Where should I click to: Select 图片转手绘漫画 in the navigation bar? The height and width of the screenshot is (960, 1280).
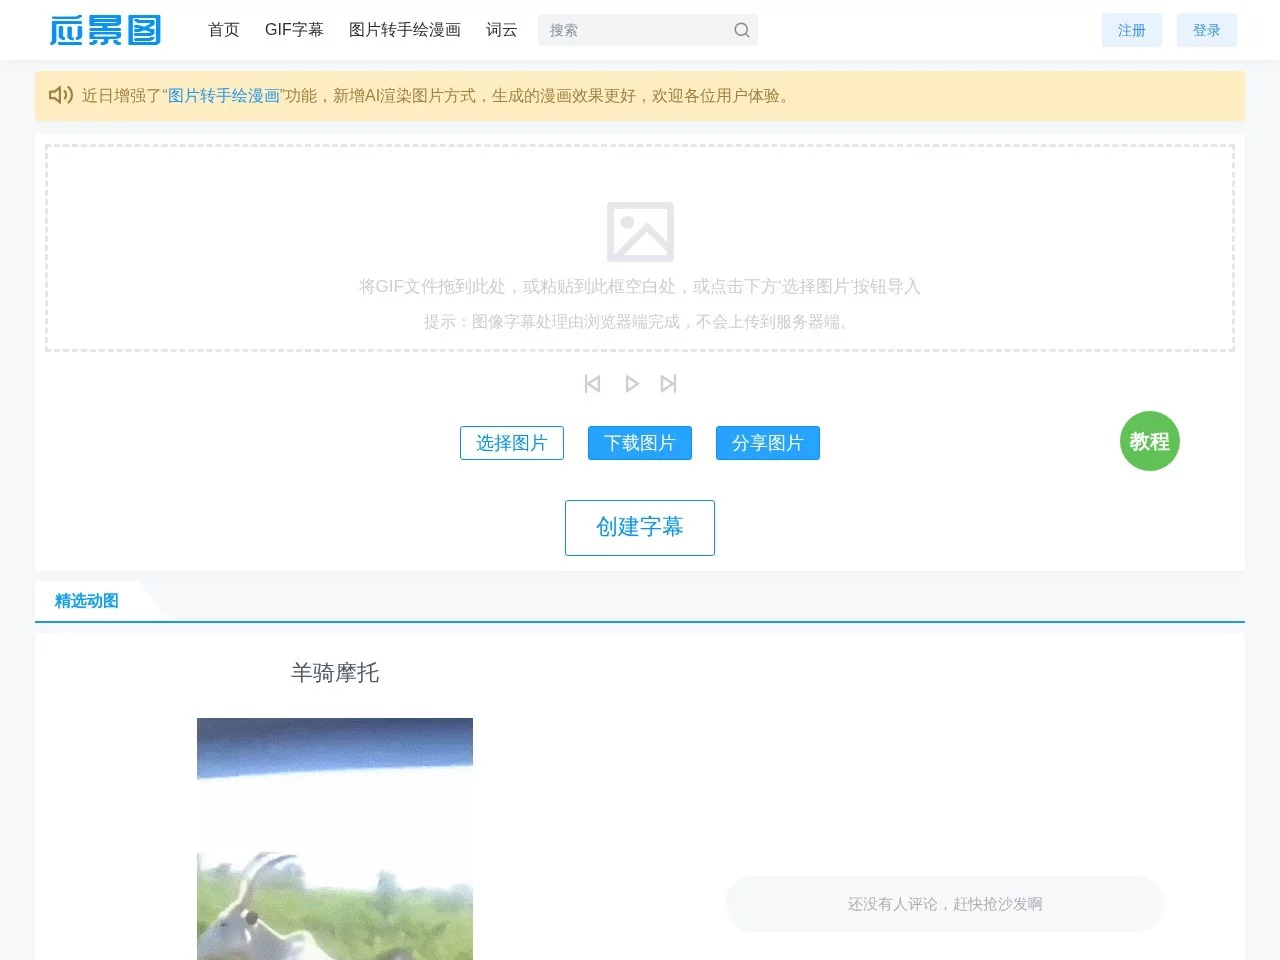(x=404, y=30)
